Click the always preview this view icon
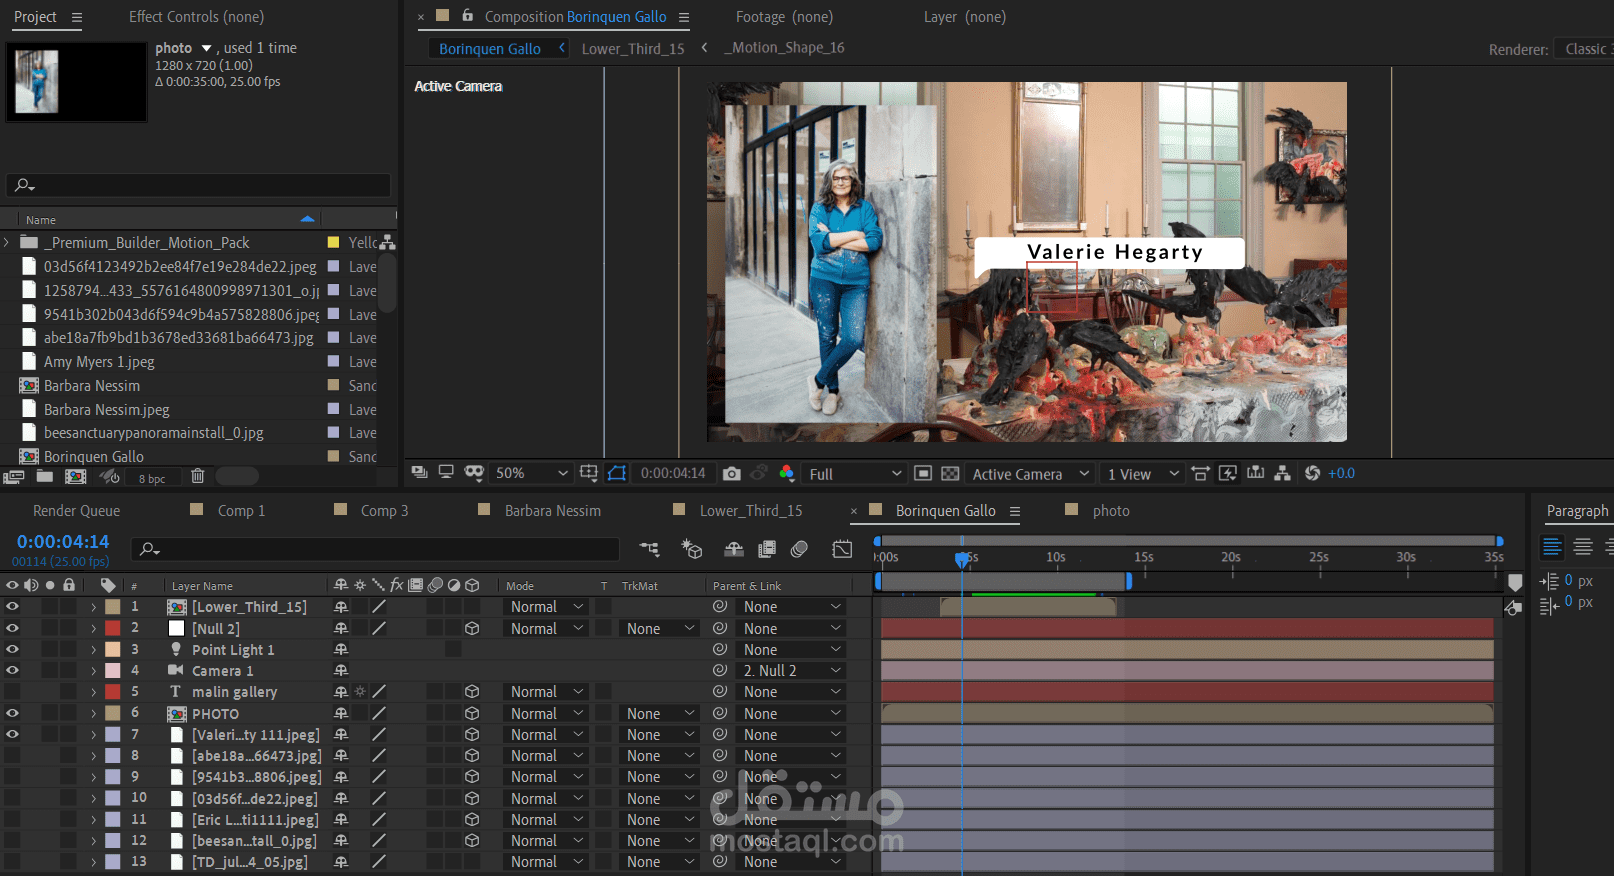Screen dimensions: 1614x876 click(x=420, y=473)
